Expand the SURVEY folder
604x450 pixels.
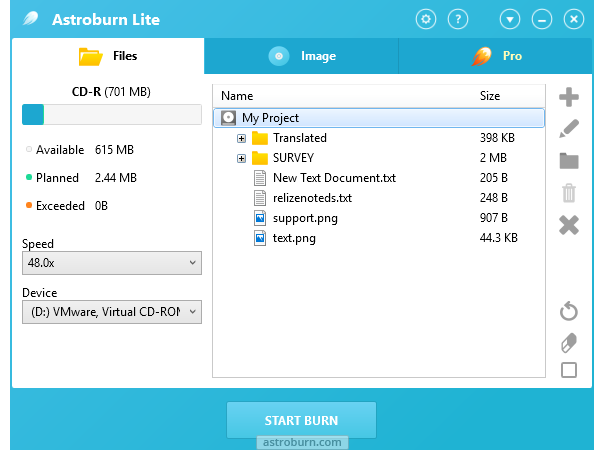[241, 158]
